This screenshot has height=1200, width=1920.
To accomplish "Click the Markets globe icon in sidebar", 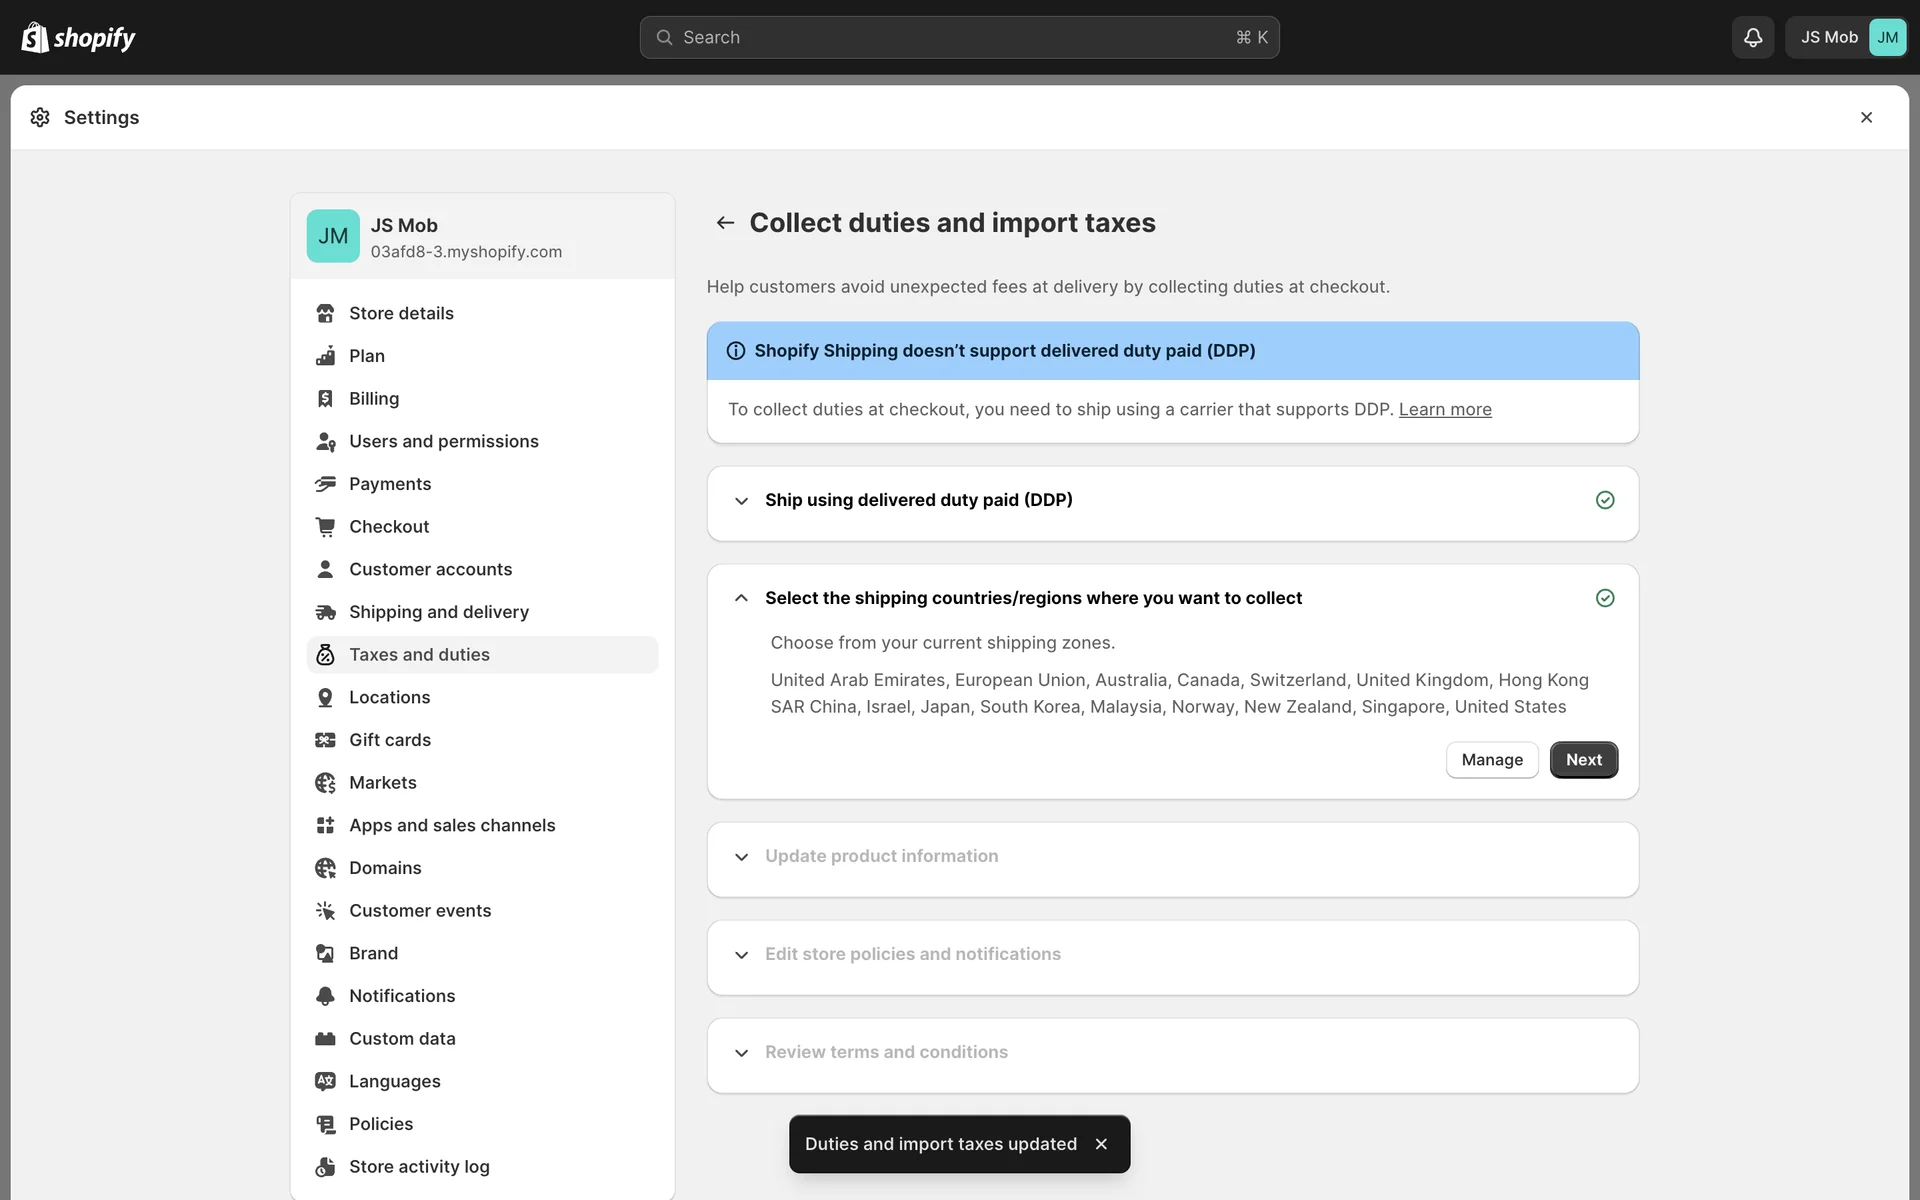I will pos(325,782).
